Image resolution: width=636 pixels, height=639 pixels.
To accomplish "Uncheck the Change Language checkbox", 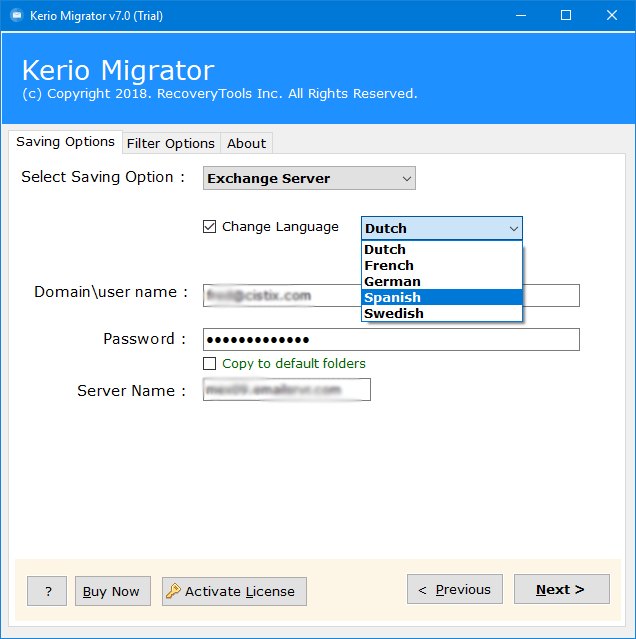I will [209, 227].
